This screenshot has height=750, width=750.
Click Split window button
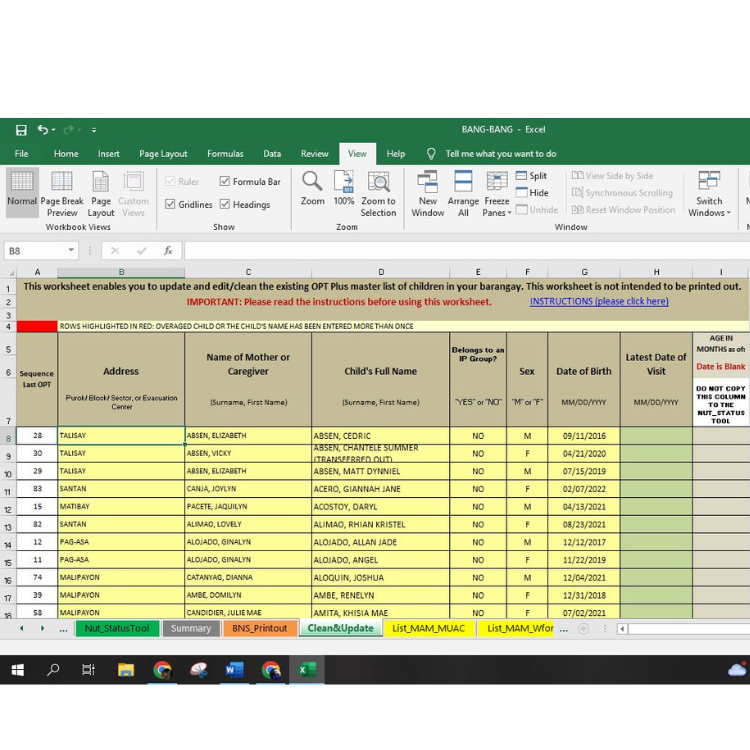531,176
